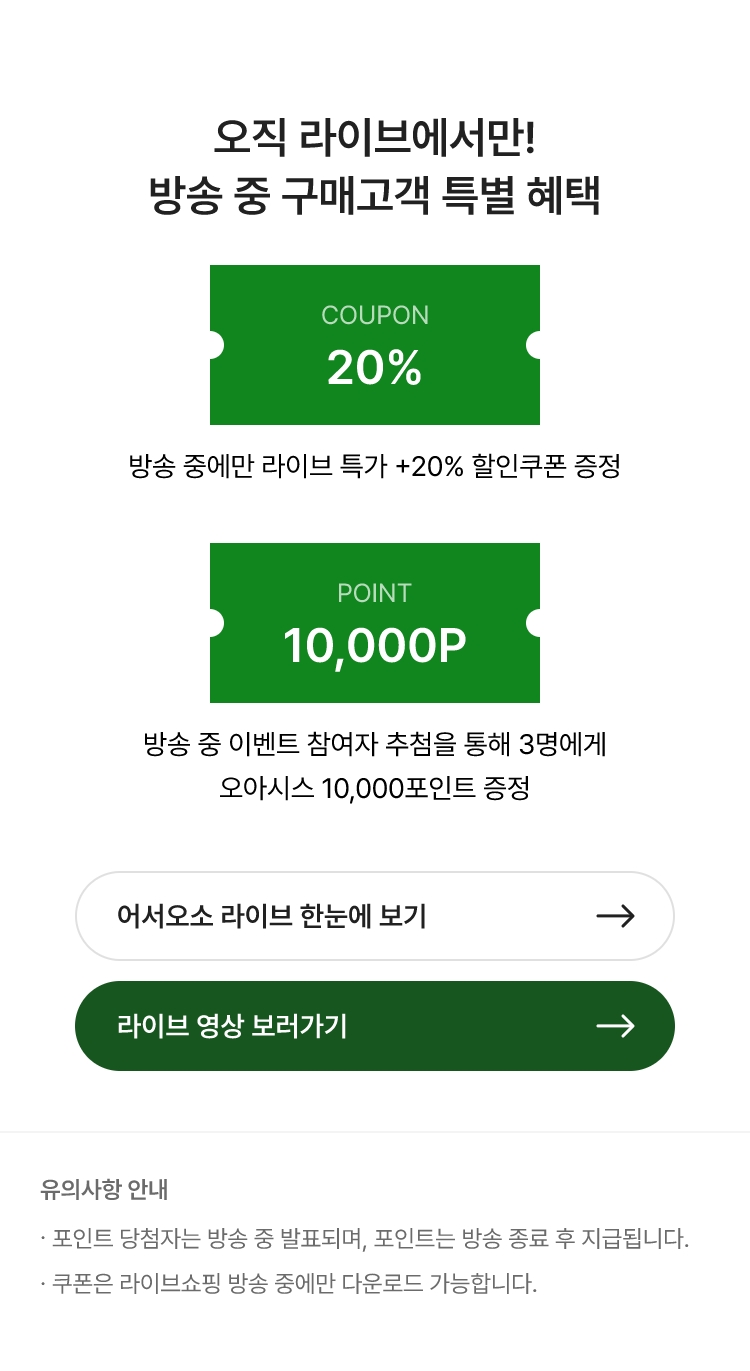Click the 오직 라이브에서만! headline
Image resolution: width=750 pixels, height=1371 pixels.
[375, 137]
